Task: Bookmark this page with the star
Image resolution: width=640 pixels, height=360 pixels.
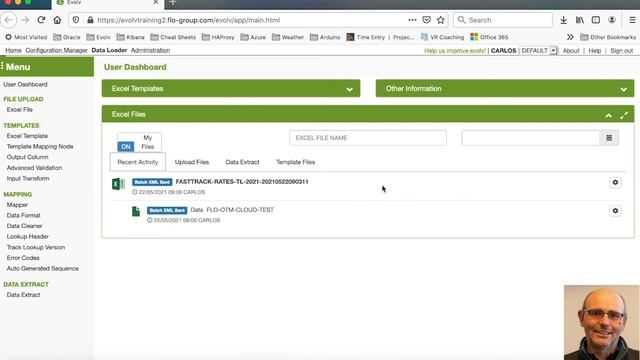Action: (x=441, y=20)
